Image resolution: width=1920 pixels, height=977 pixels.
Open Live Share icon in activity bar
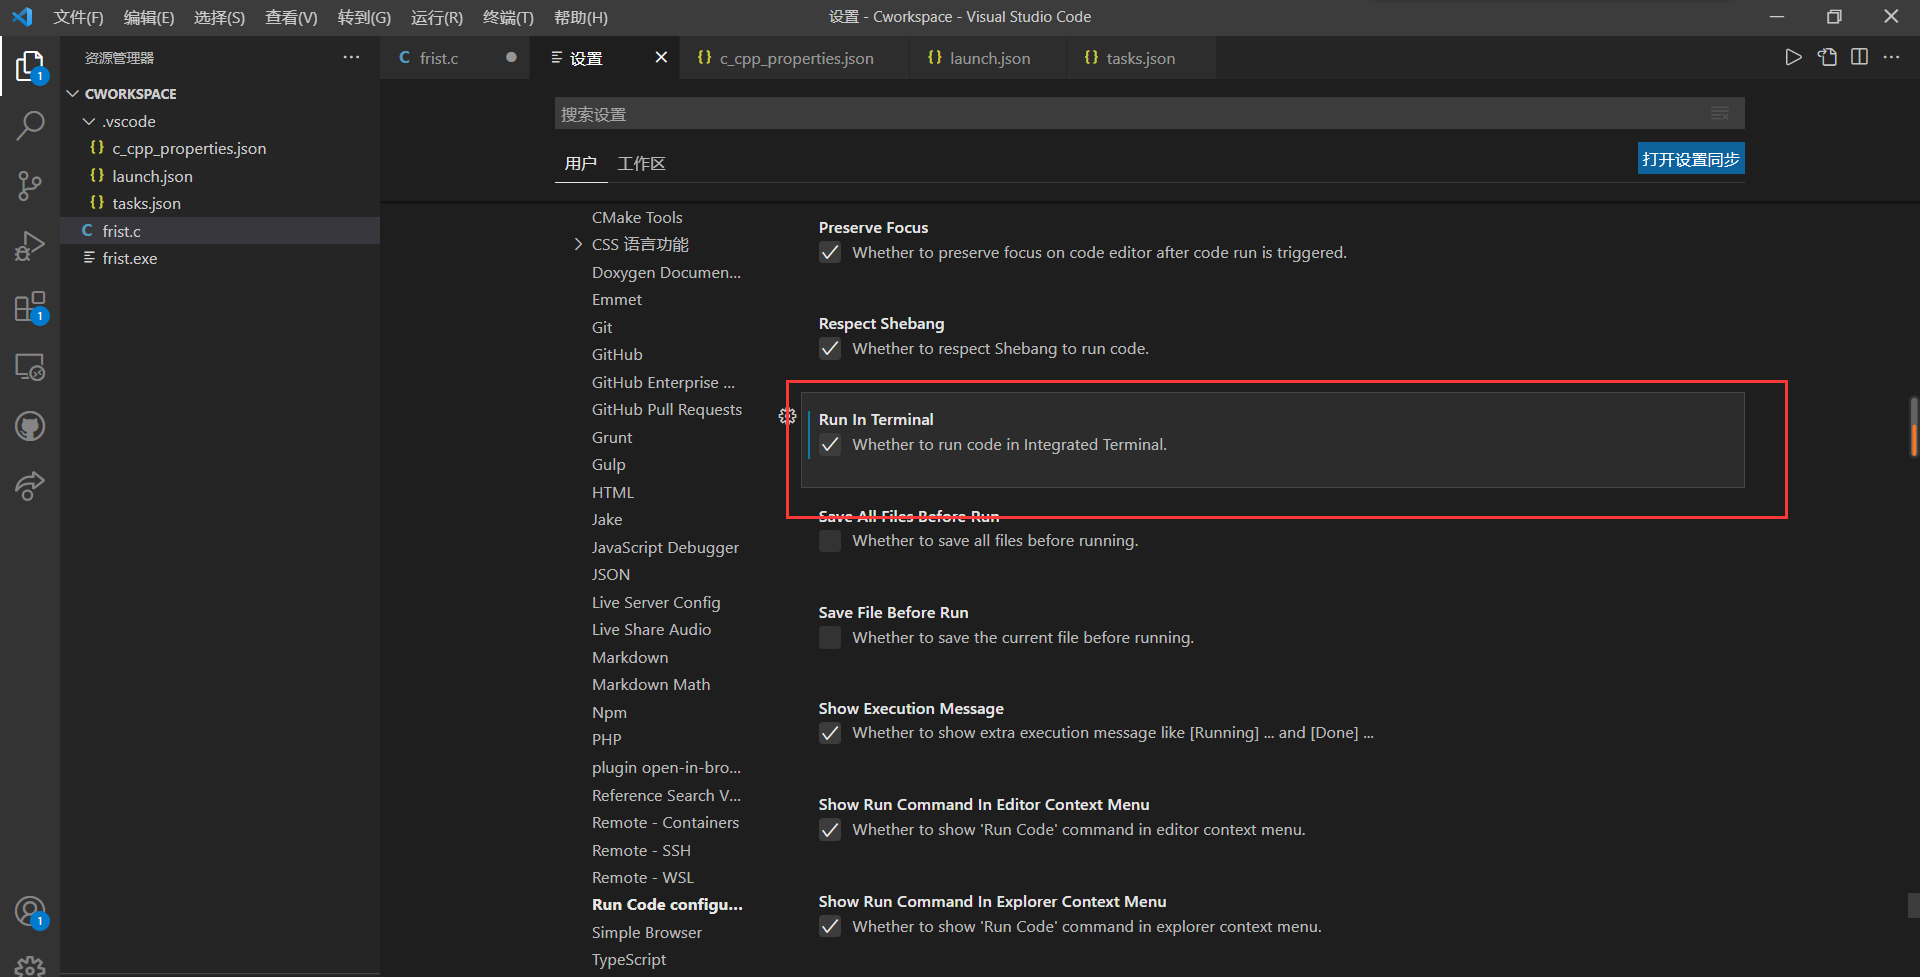pyautogui.click(x=30, y=487)
